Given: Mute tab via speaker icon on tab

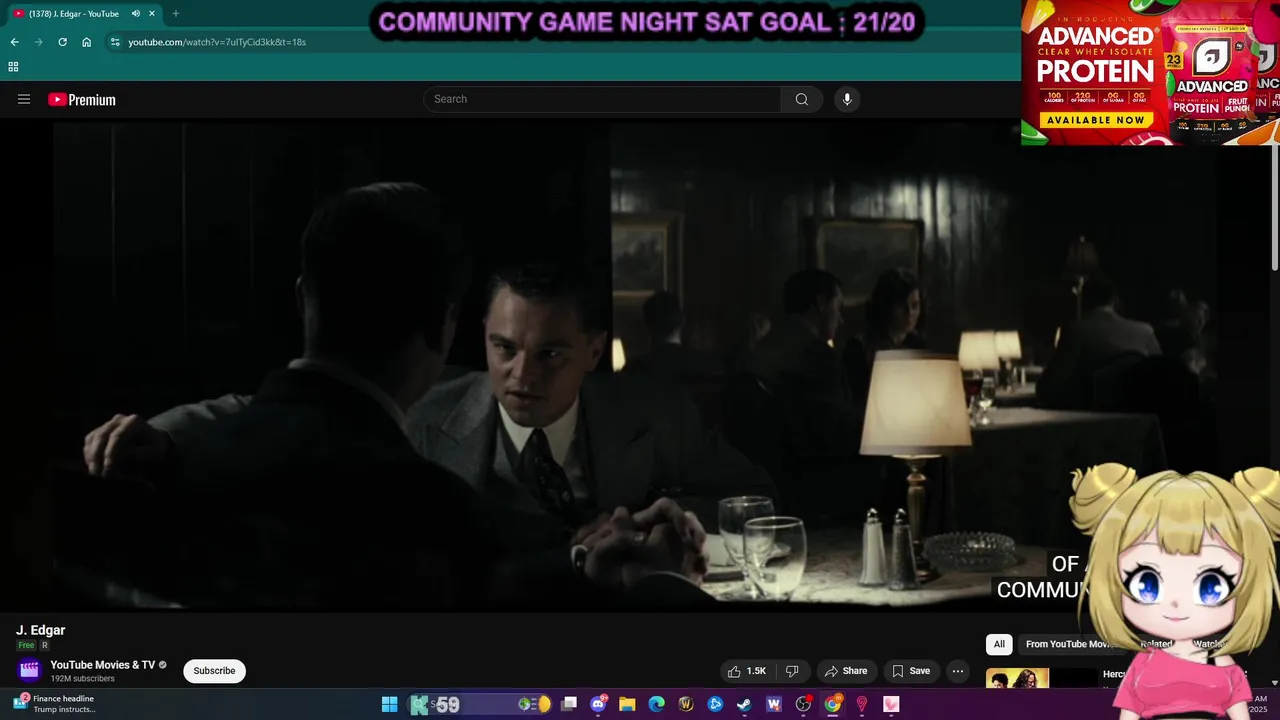Looking at the screenshot, I should [x=136, y=14].
